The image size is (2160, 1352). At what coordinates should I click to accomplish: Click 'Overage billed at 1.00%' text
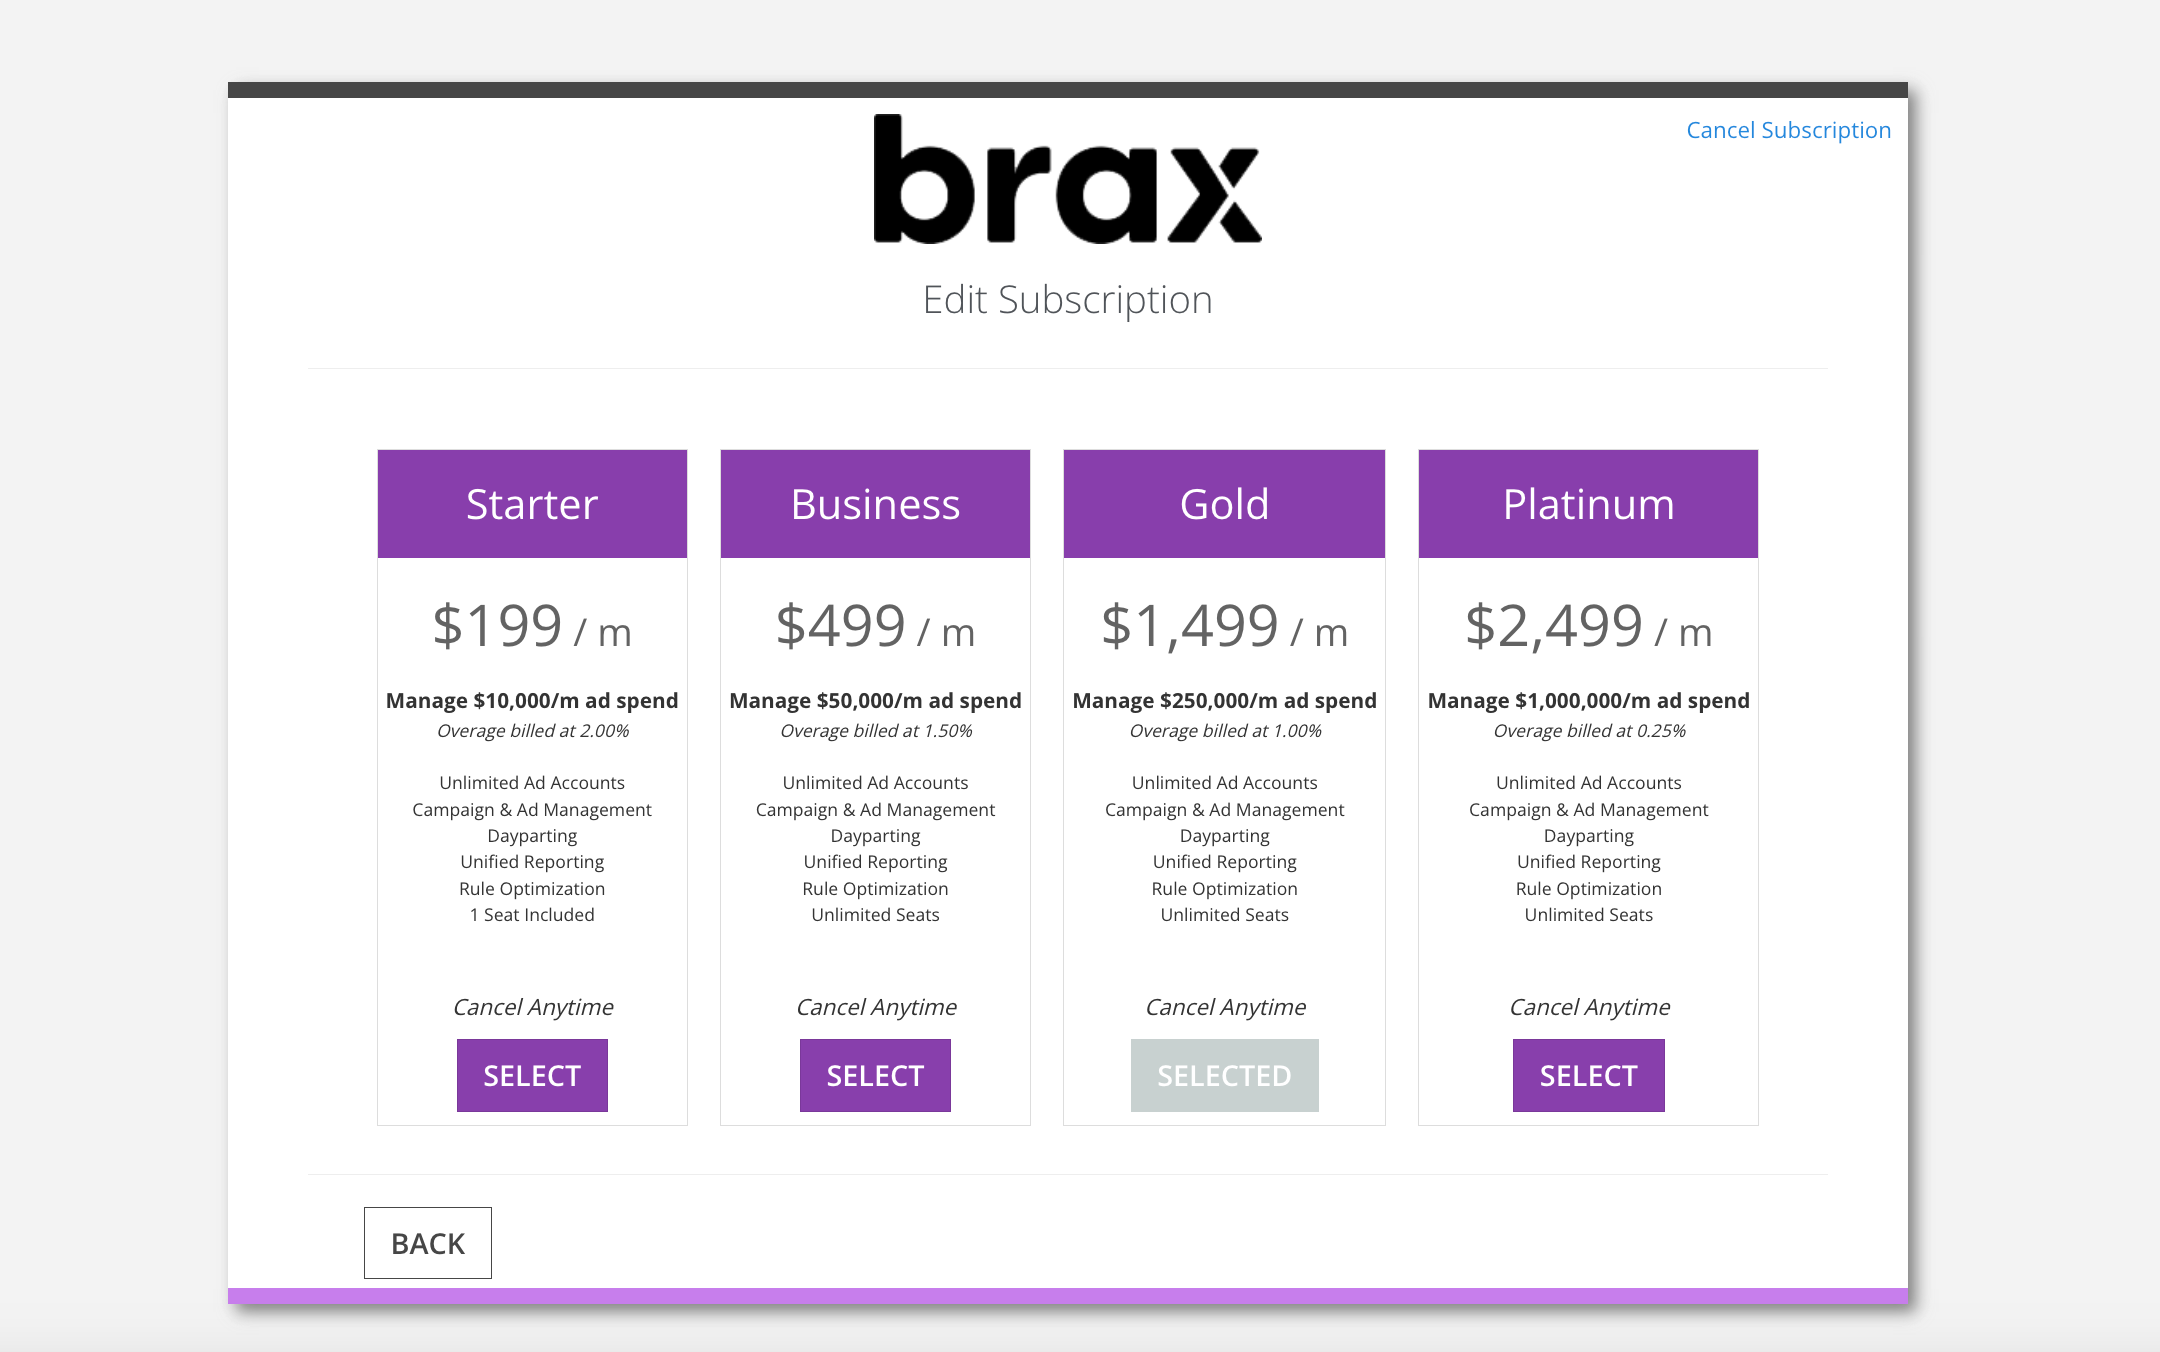[x=1225, y=731]
